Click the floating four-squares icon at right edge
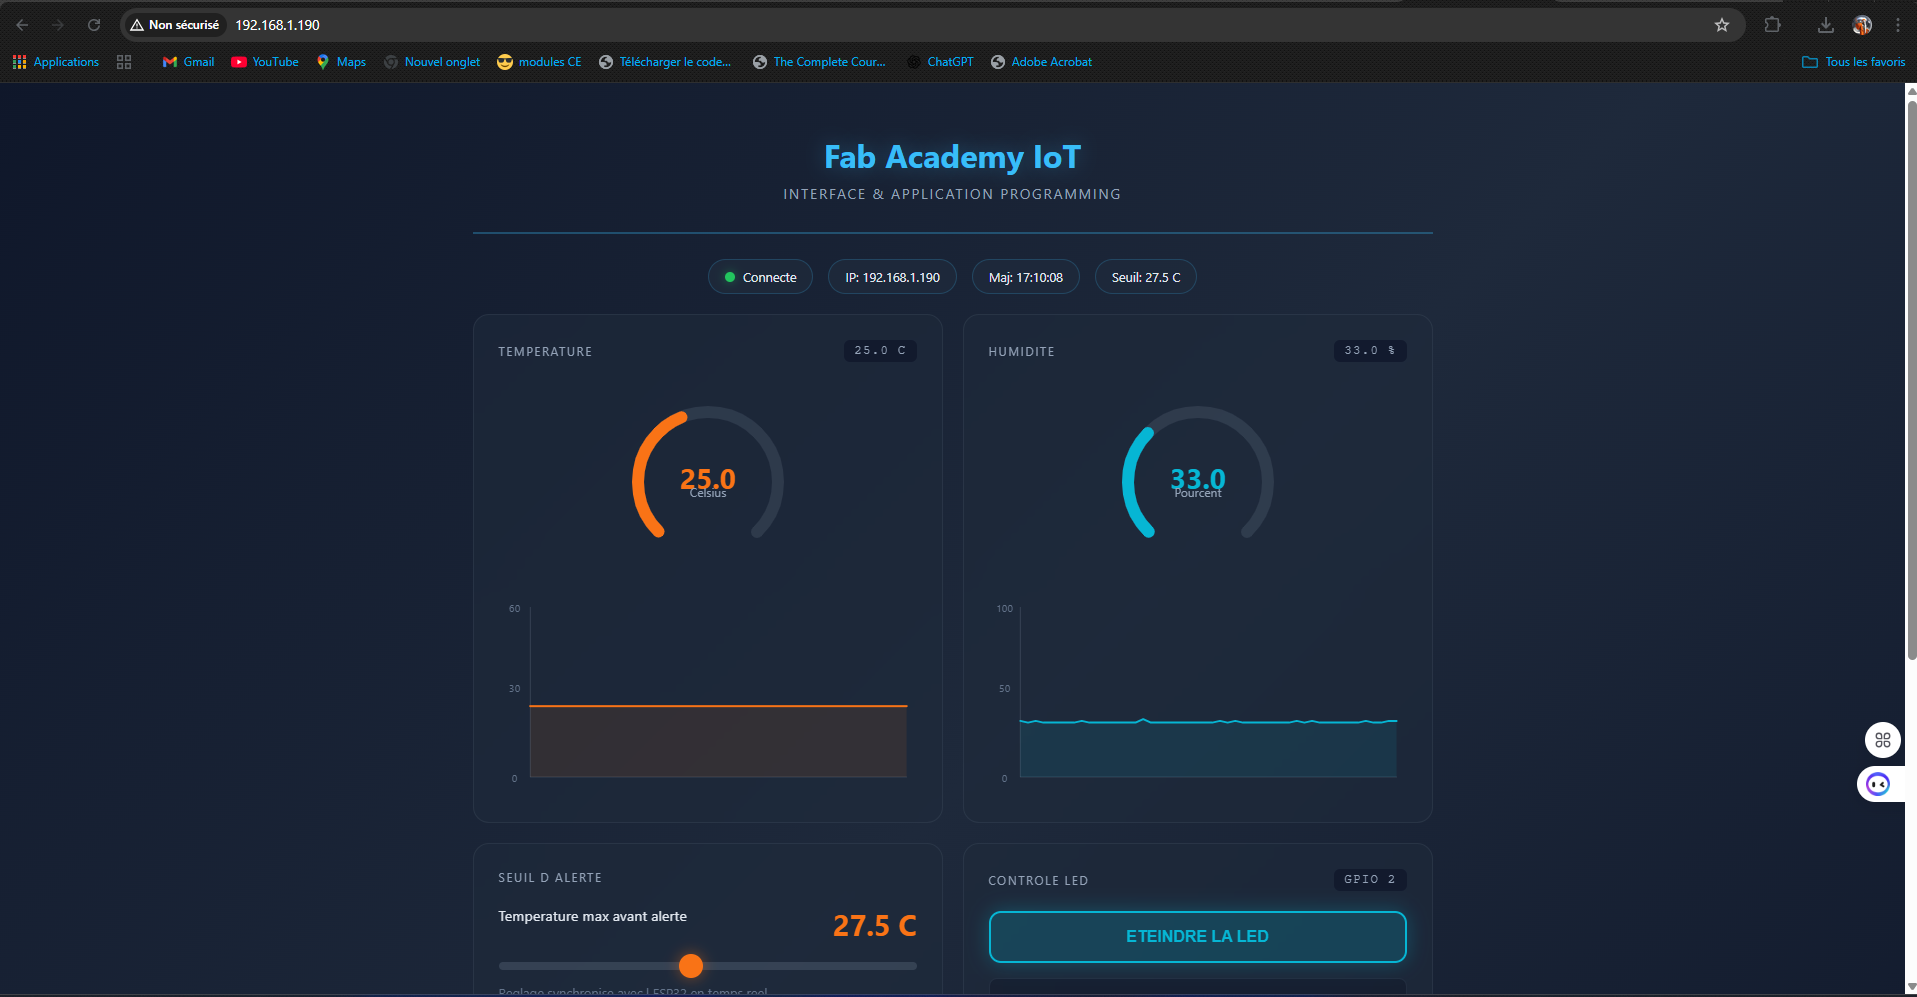 pos(1883,740)
